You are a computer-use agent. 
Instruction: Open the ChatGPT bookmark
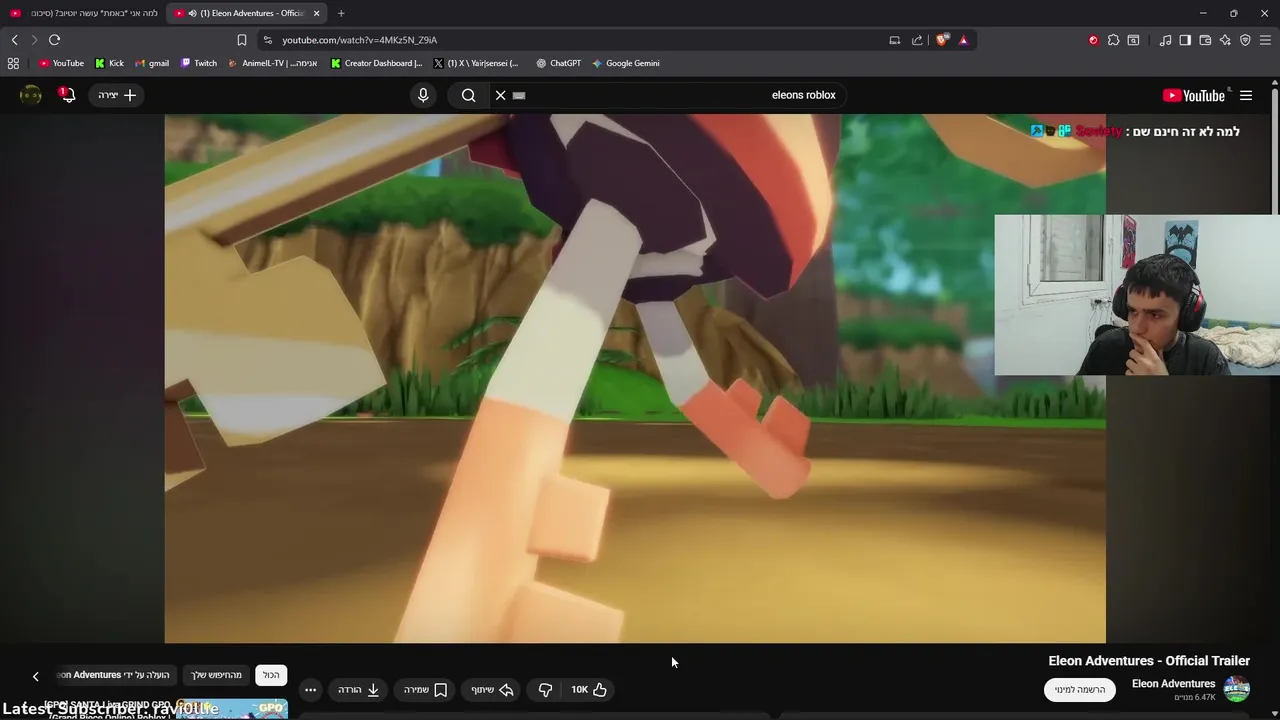pyautogui.click(x=558, y=63)
